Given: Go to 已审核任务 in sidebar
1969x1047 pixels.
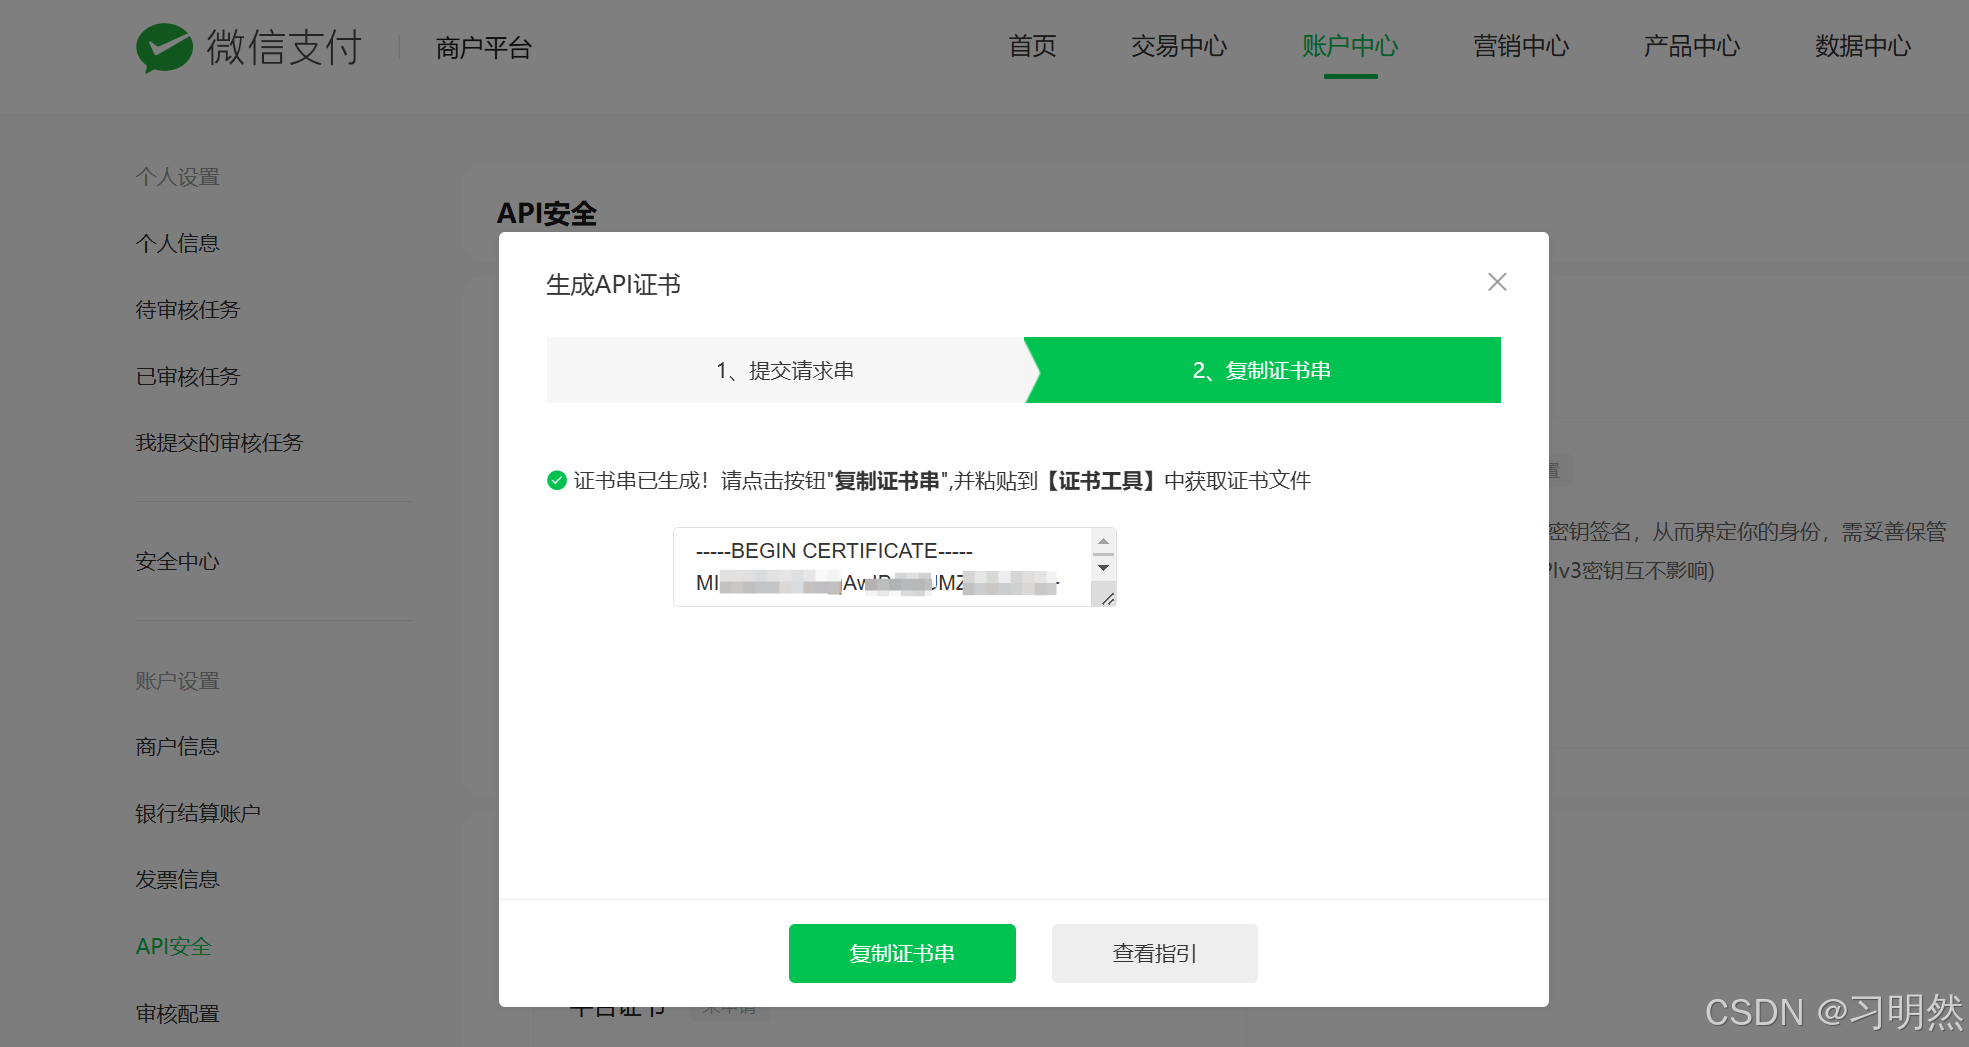Looking at the screenshot, I should [x=188, y=376].
